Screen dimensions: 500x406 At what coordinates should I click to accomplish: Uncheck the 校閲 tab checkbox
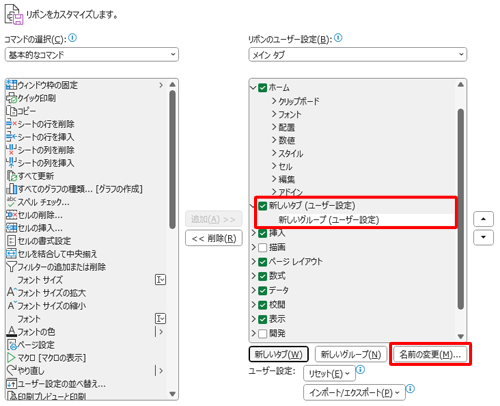click(263, 305)
